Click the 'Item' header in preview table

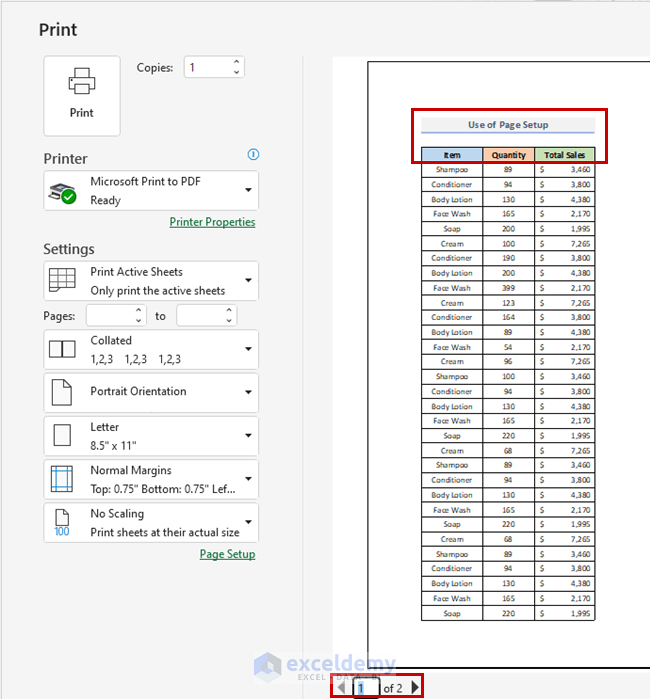pos(452,155)
